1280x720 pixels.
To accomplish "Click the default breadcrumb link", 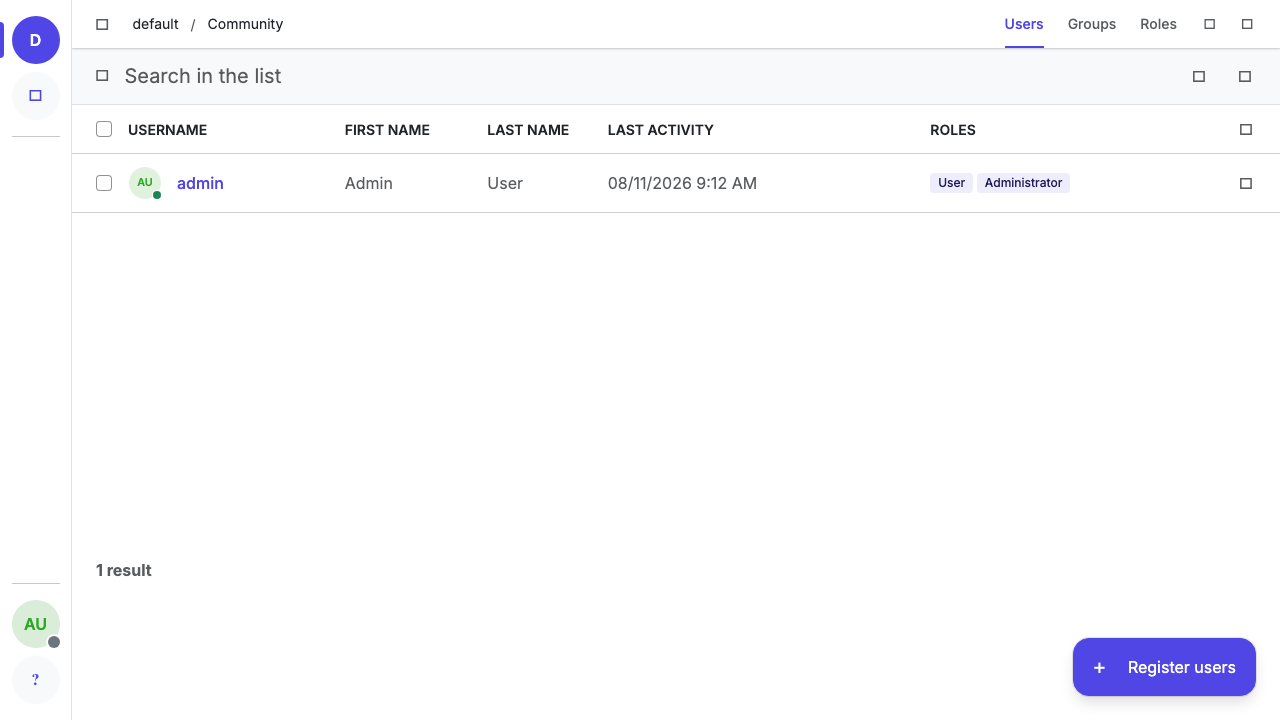I will tap(156, 24).
